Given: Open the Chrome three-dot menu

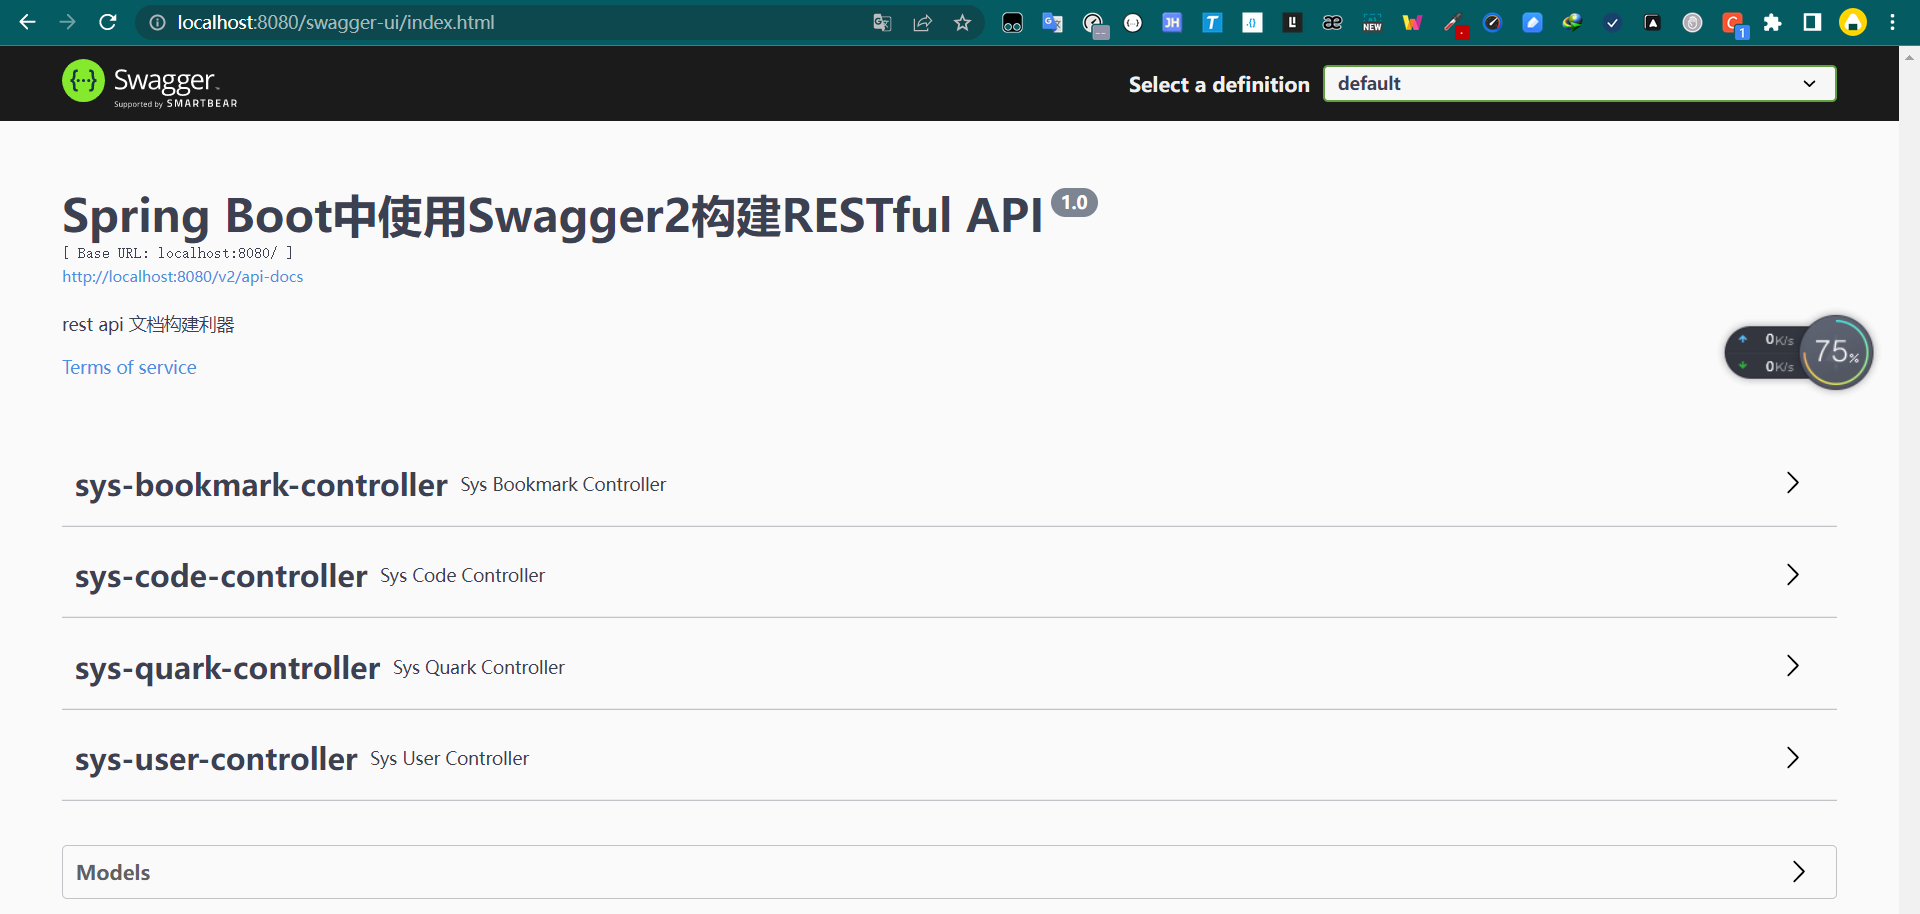Looking at the screenshot, I should tap(1893, 22).
